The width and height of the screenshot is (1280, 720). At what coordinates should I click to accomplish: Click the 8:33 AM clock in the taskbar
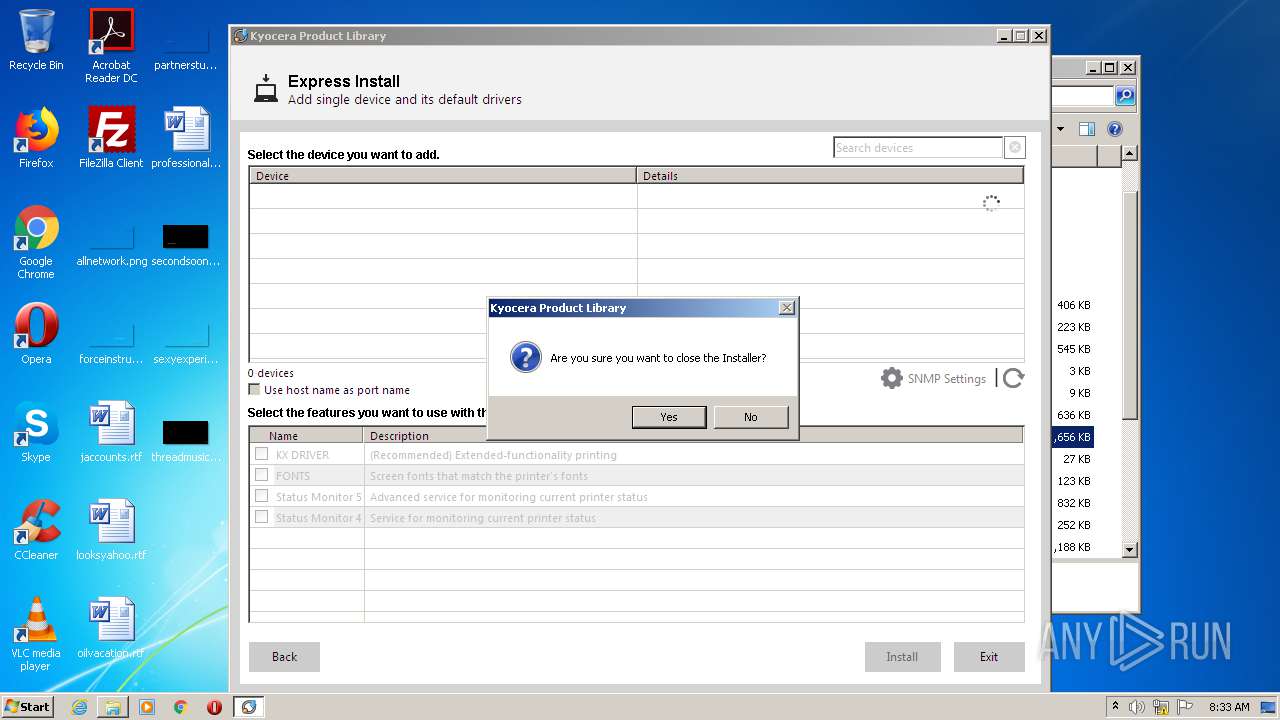pos(1229,707)
